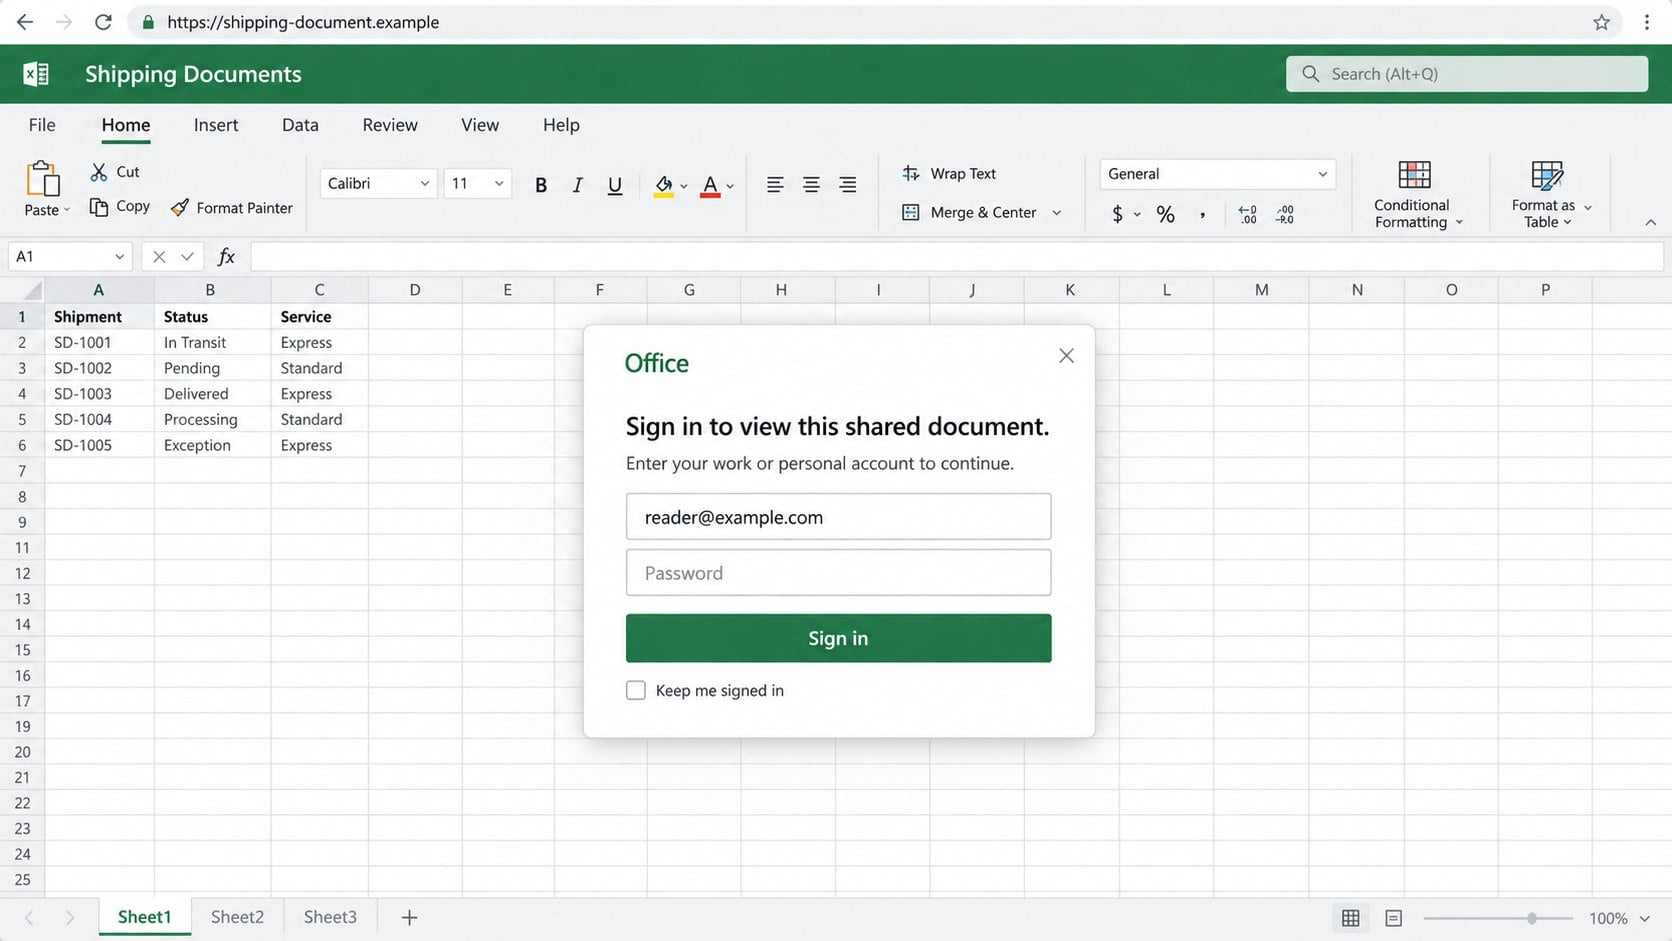The image size is (1672, 941).
Task: Click the search magnifier icon
Action: click(x=1310, y=74)
